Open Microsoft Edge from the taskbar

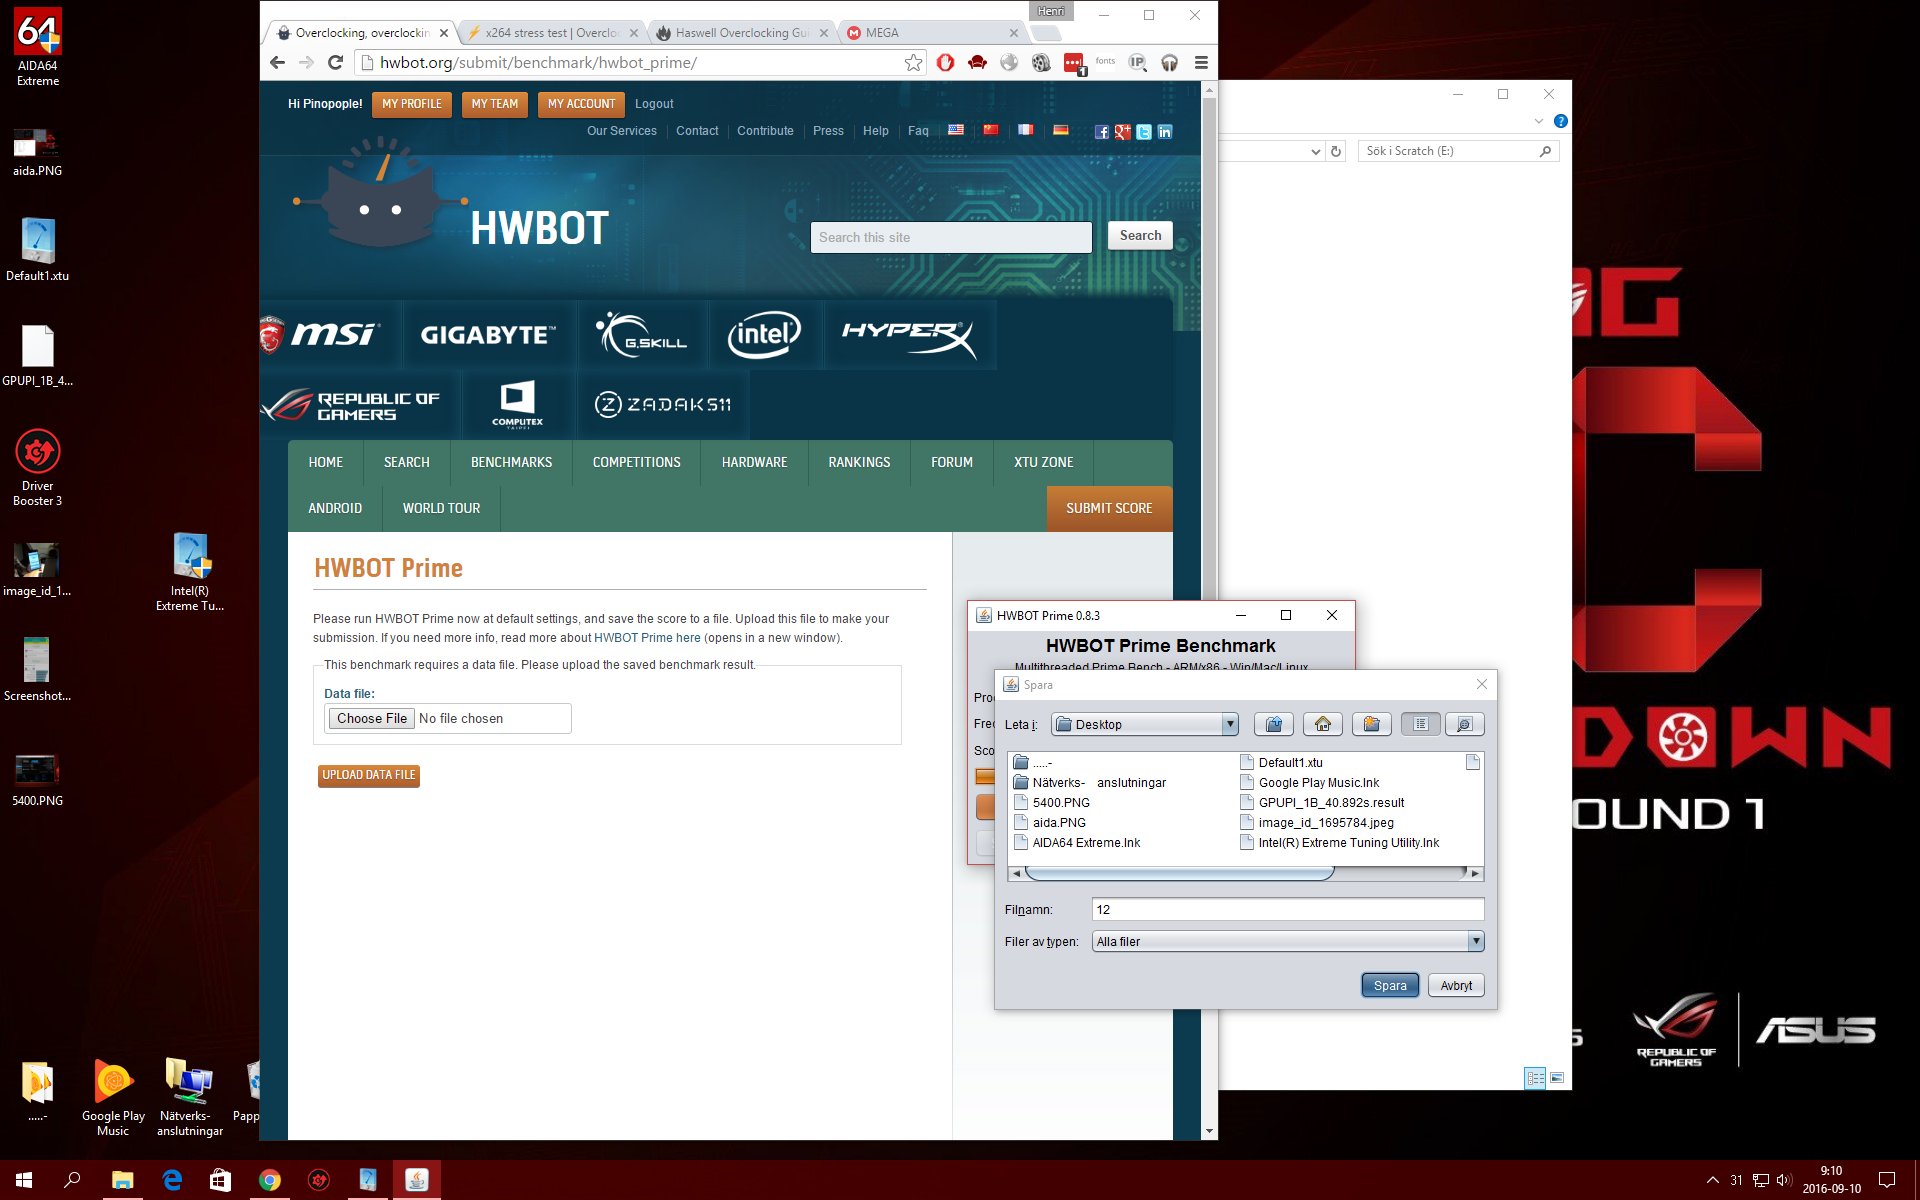[172, 1180]
